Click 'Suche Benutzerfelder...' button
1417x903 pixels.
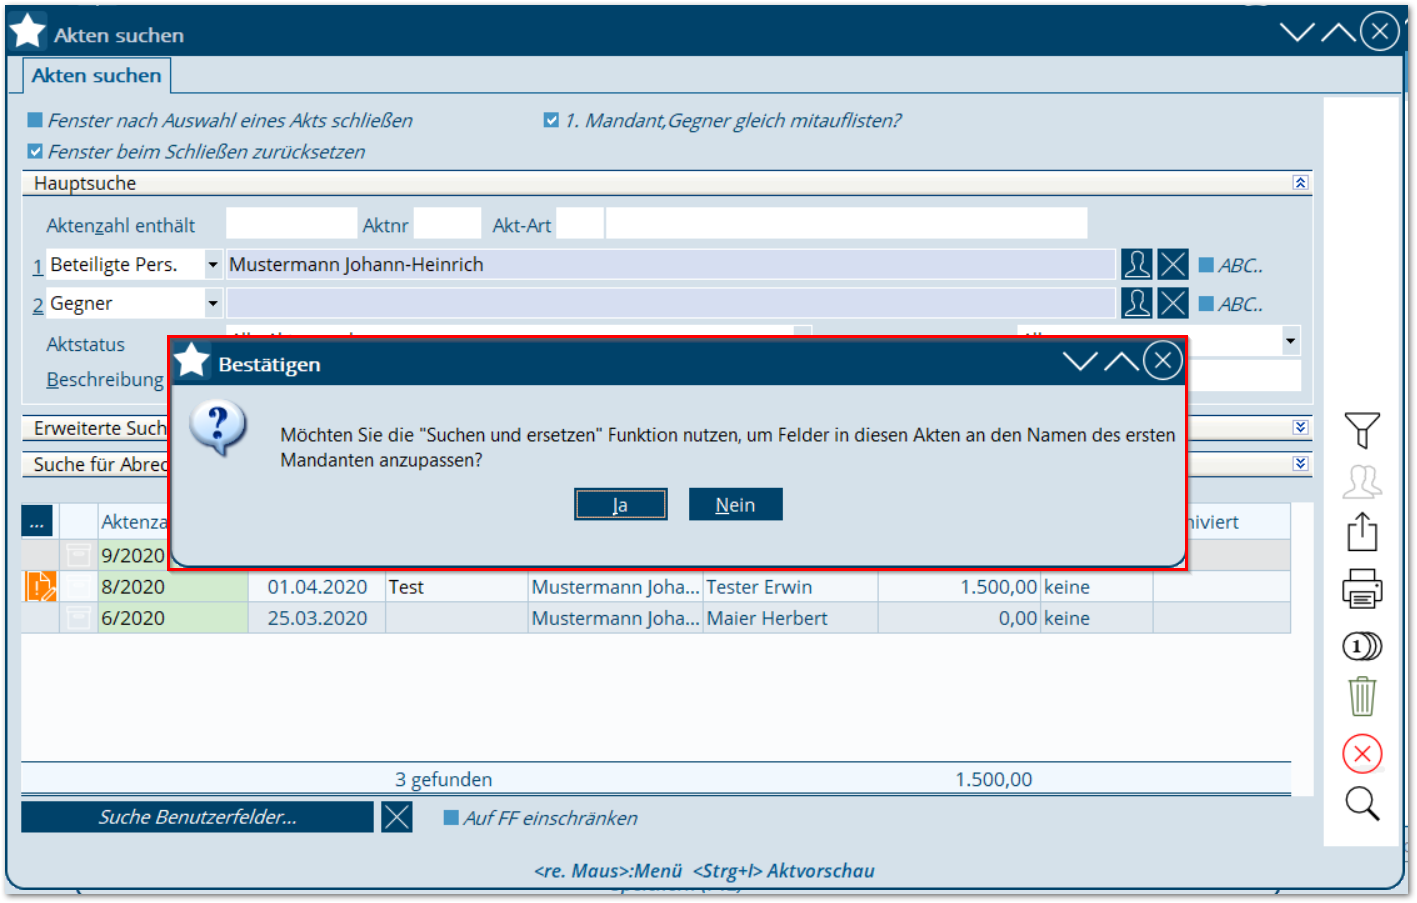point(197,817)
